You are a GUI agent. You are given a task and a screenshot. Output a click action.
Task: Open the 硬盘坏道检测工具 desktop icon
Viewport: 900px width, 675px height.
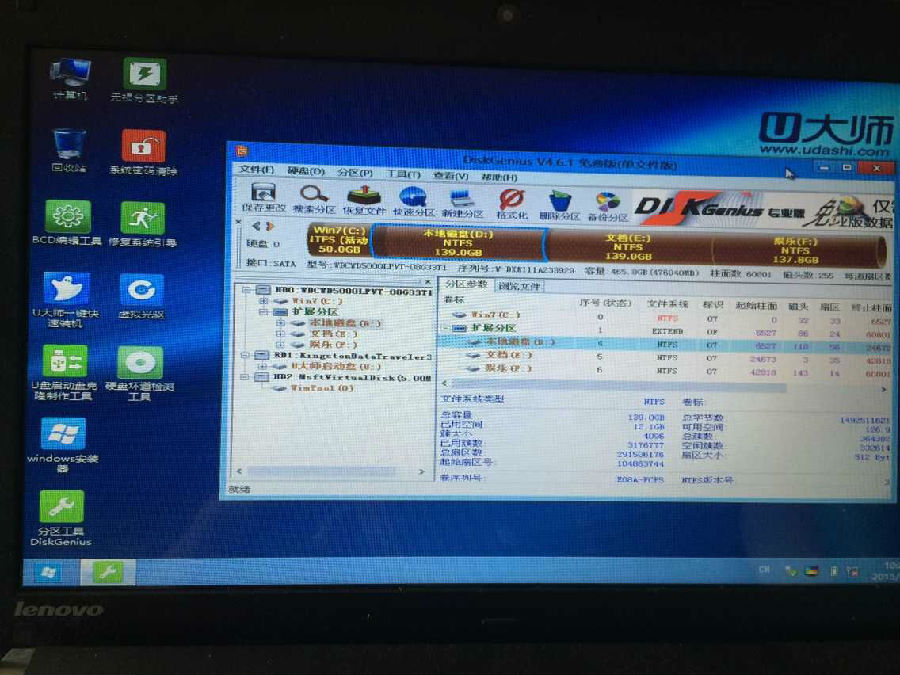tap(139, 373)
